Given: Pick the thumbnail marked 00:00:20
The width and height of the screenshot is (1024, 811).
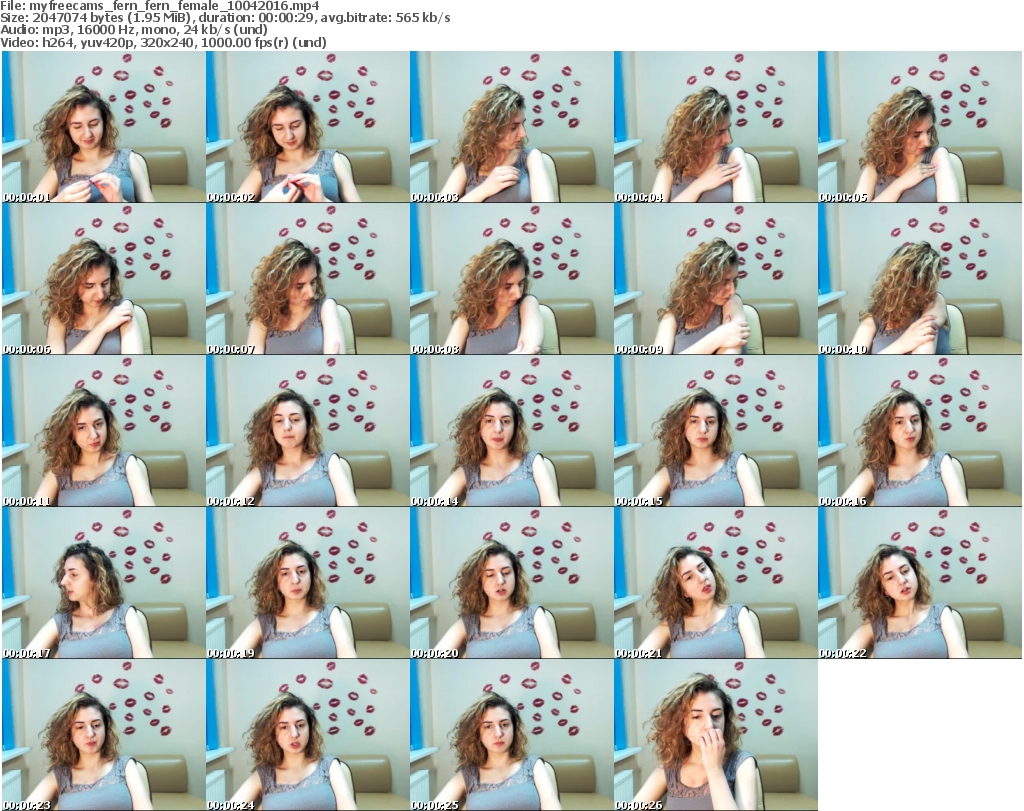Looking at the screenshot, I should (x=511, y=583).
